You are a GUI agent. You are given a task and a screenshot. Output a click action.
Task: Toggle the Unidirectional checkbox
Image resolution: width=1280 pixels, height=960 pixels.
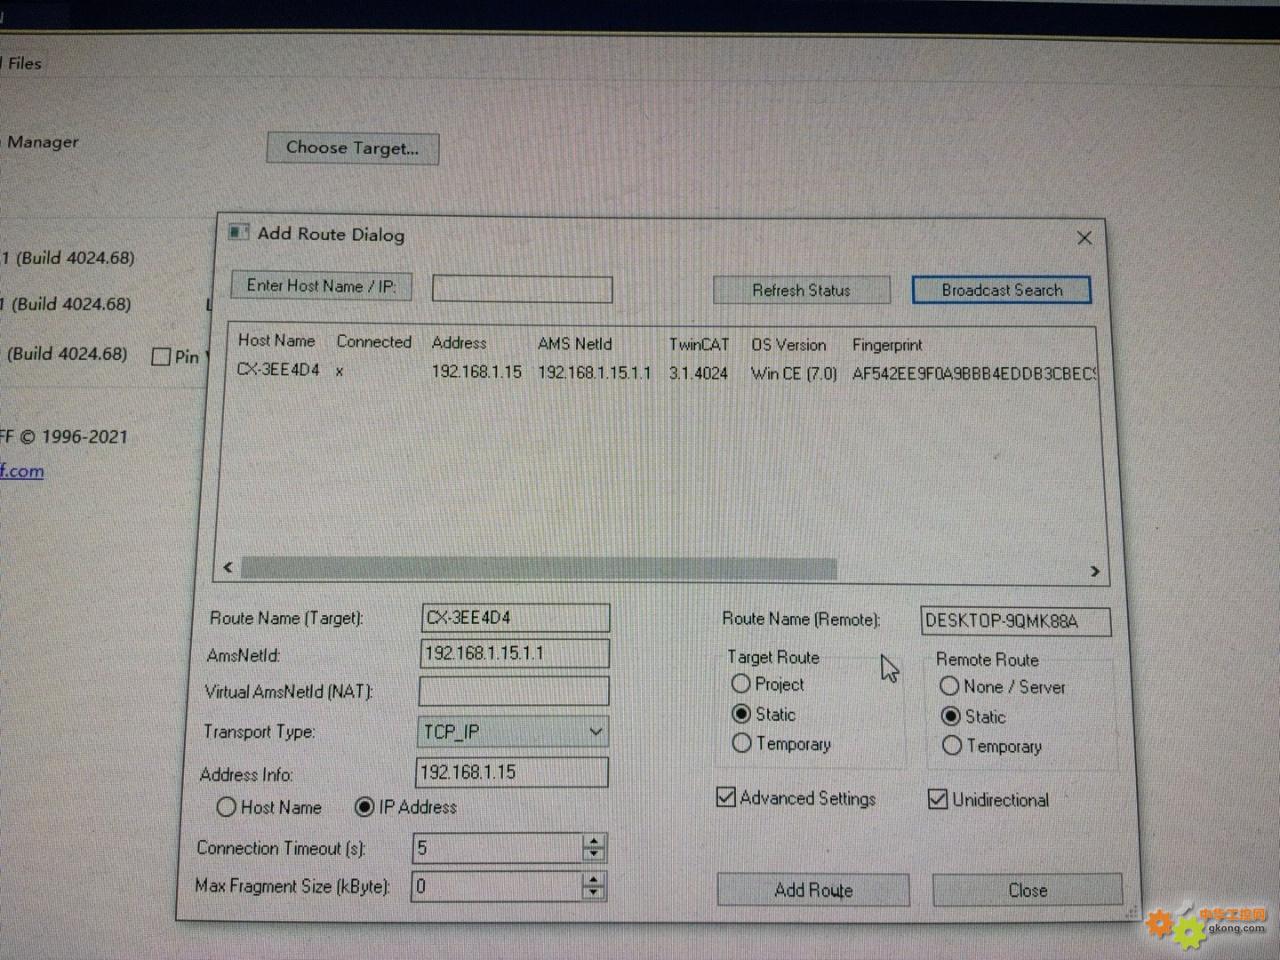[x=938, y=799]
